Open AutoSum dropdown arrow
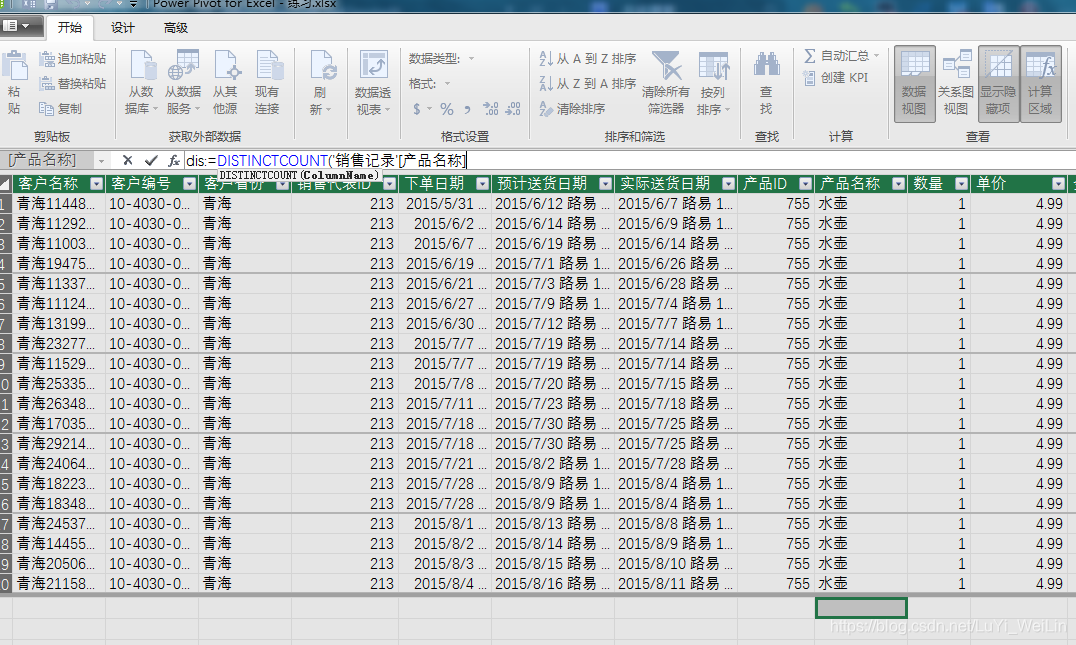Screen dimensions: 1076x645 876,56
